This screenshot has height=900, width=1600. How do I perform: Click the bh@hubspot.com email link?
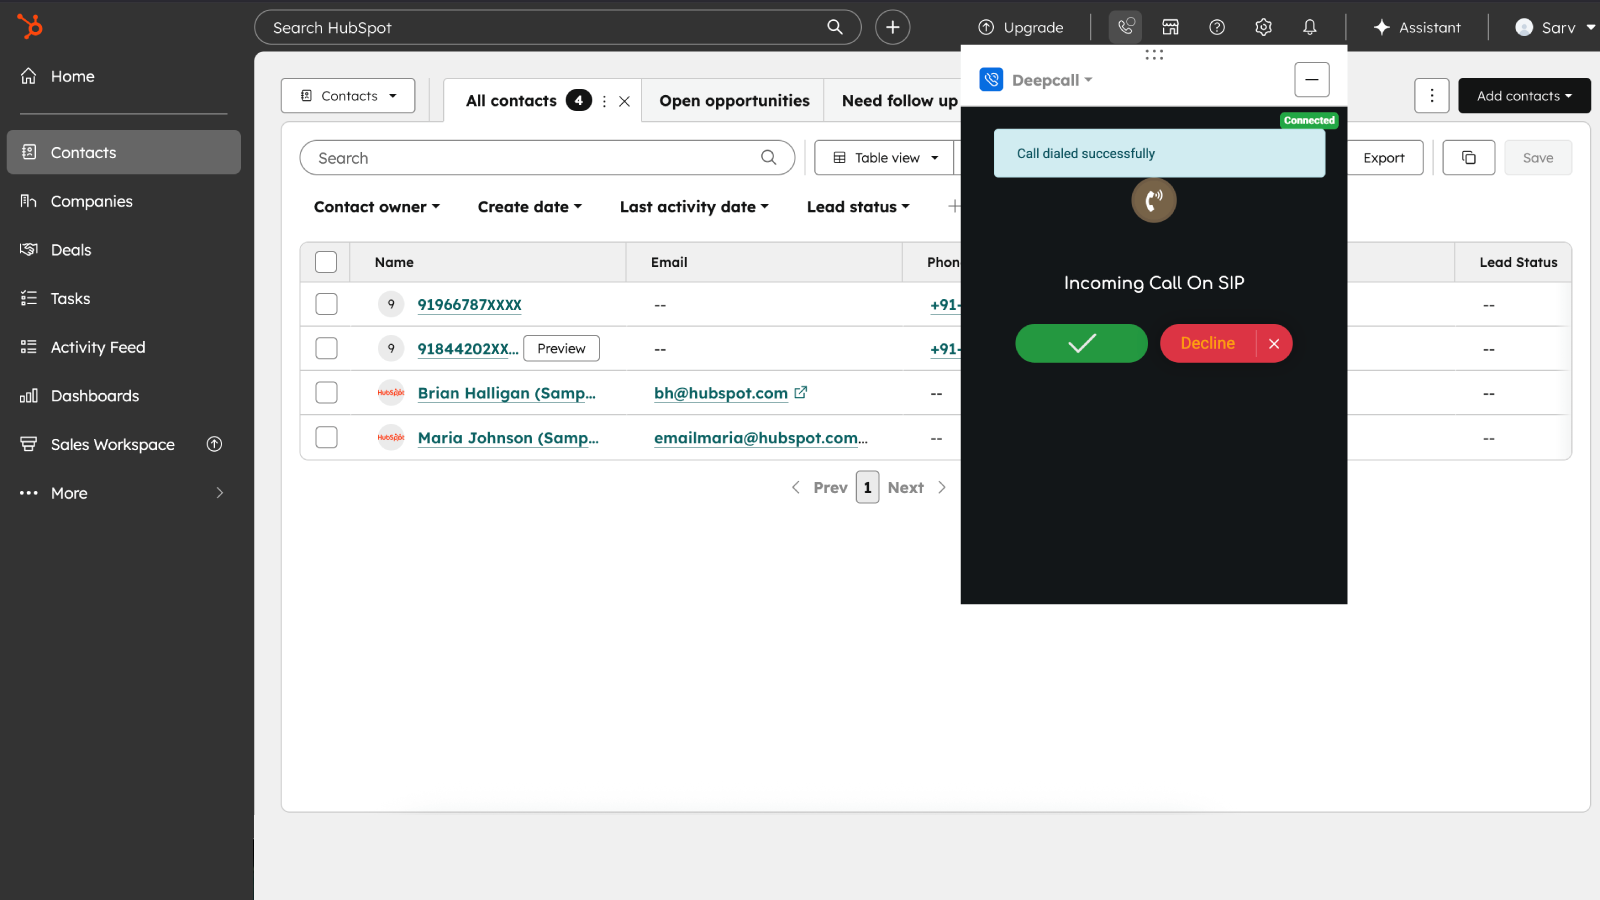[721, 393]
